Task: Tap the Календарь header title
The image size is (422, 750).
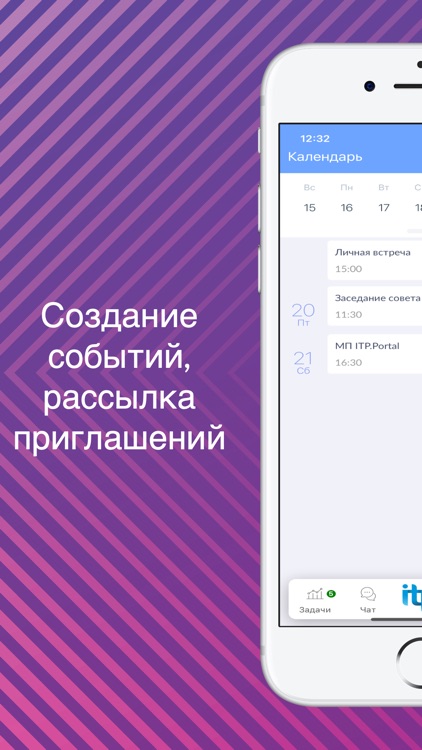Action: tap(325, 157)
